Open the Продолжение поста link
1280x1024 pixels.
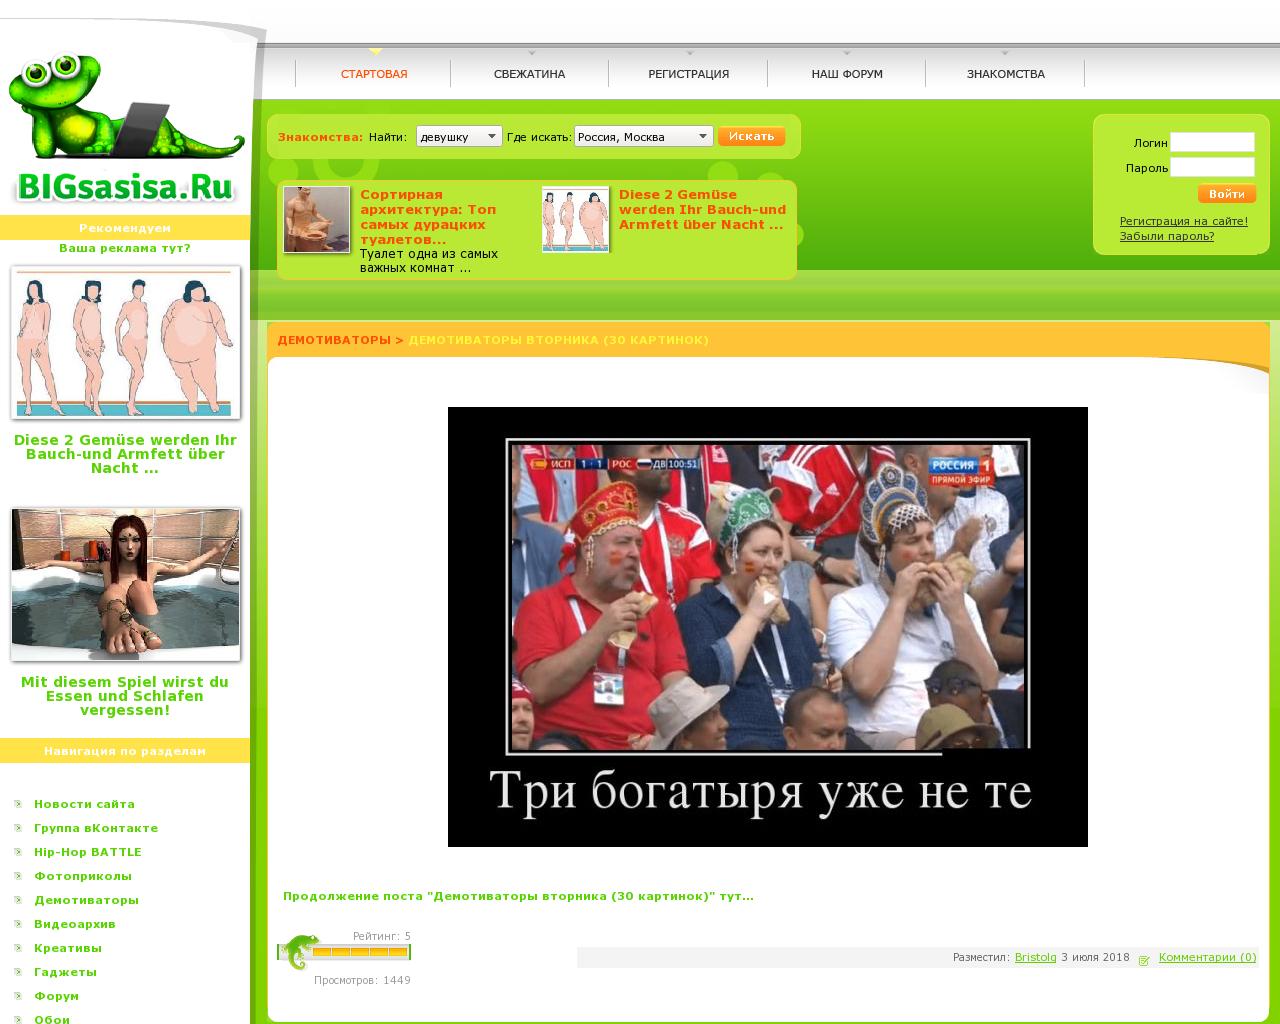coord(518,896)
